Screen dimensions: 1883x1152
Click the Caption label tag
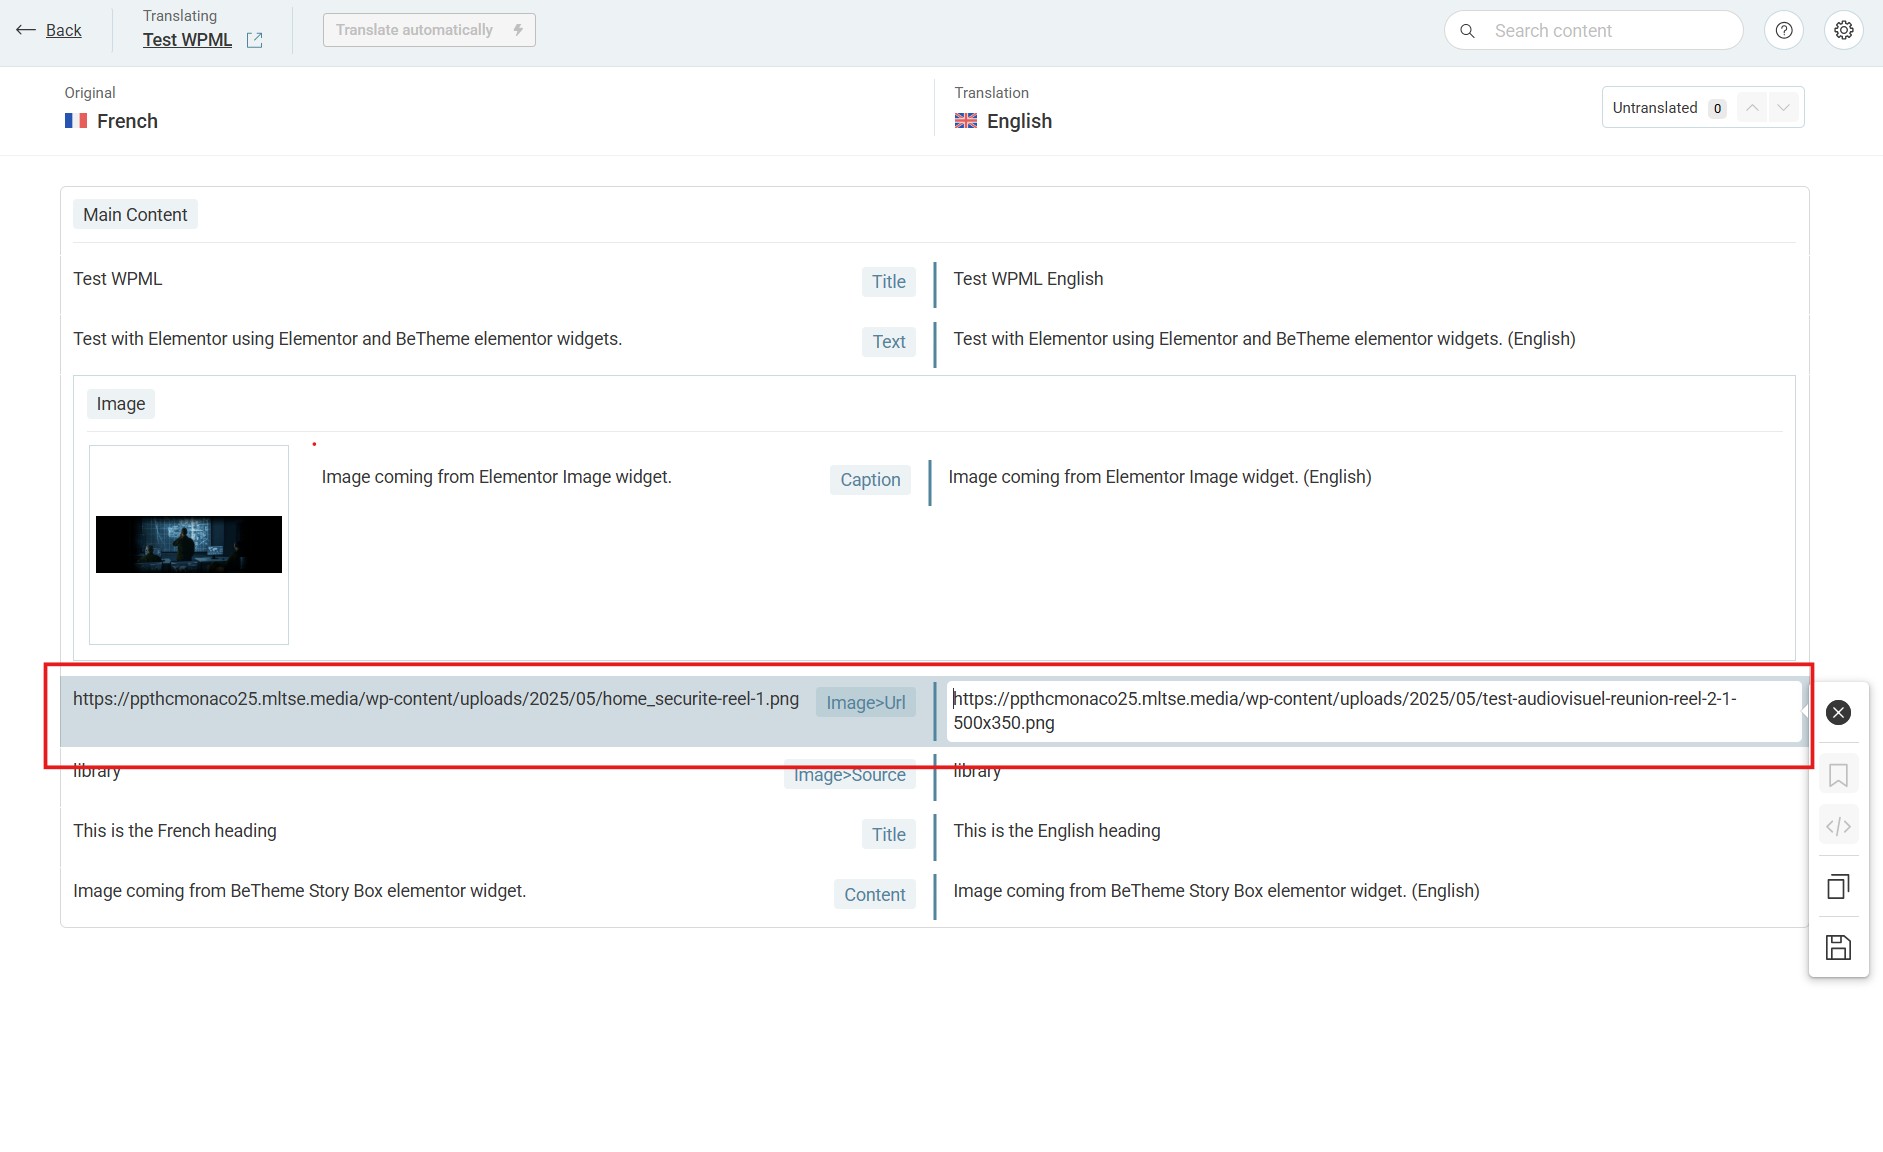click(870, 480)
